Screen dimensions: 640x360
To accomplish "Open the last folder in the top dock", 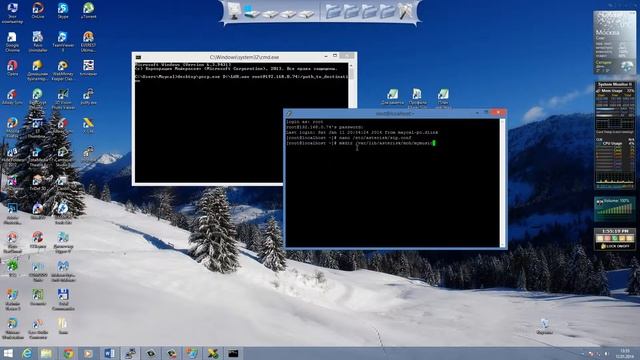I will click(x=387, y=11).
